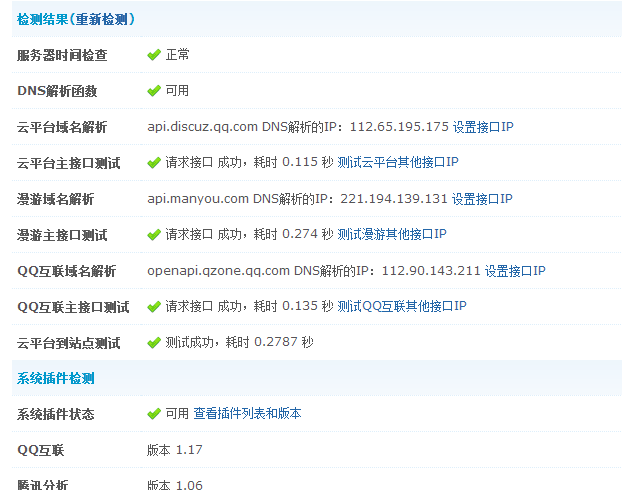Screen dimensions: 622x490
Task: Select the QQ互联 plugin name label
Action: 40,450
